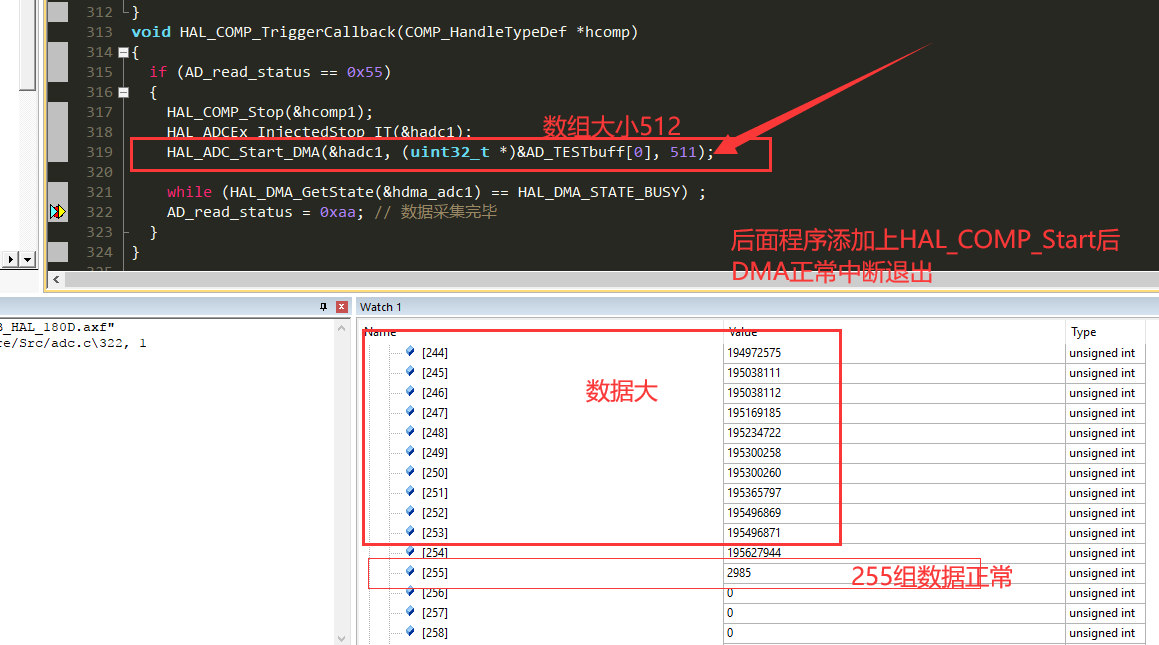Click the value 194972575
1159x645 pixels.
[x=753, y=352]
